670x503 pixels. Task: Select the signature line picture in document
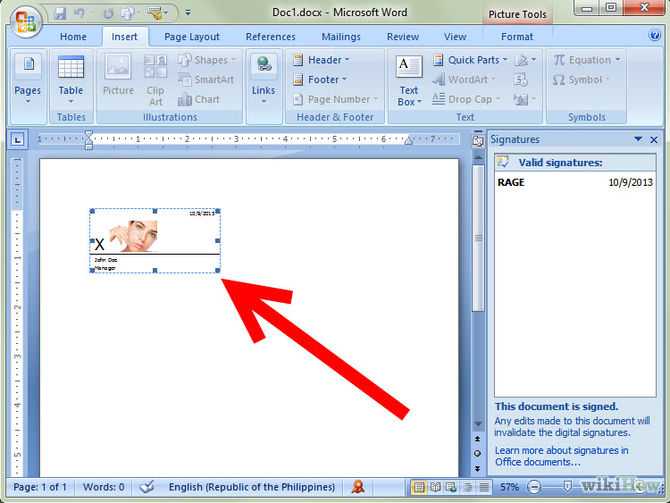click(155, 241)
